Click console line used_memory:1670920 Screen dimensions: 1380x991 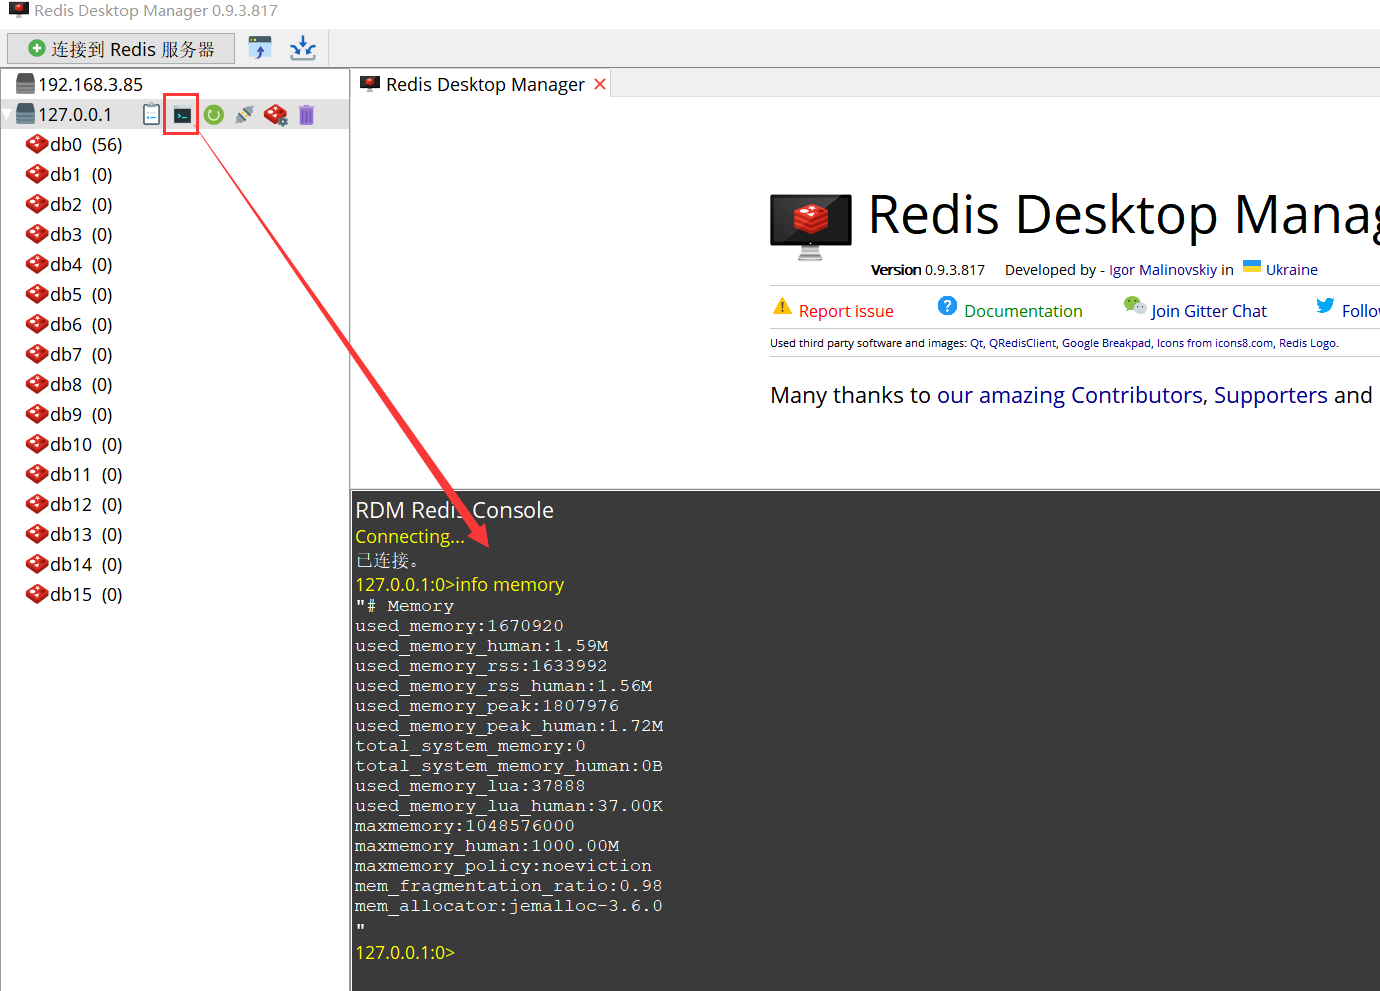coord(459,626)
